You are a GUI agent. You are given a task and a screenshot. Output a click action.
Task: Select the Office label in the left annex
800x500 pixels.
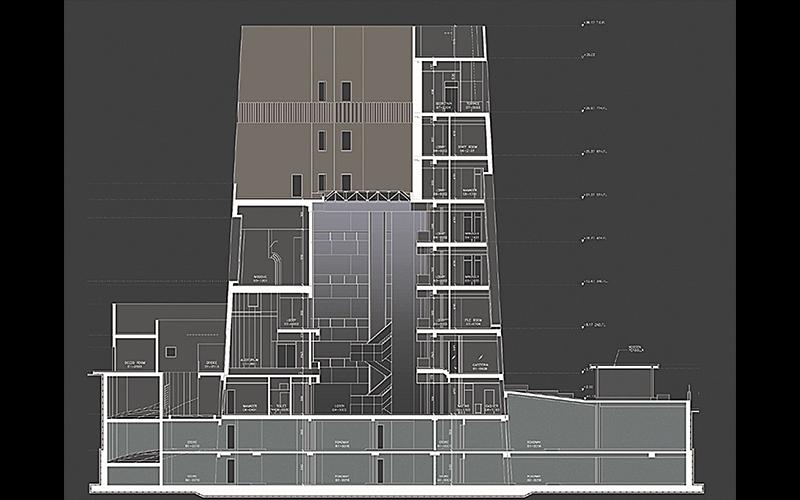212,366
